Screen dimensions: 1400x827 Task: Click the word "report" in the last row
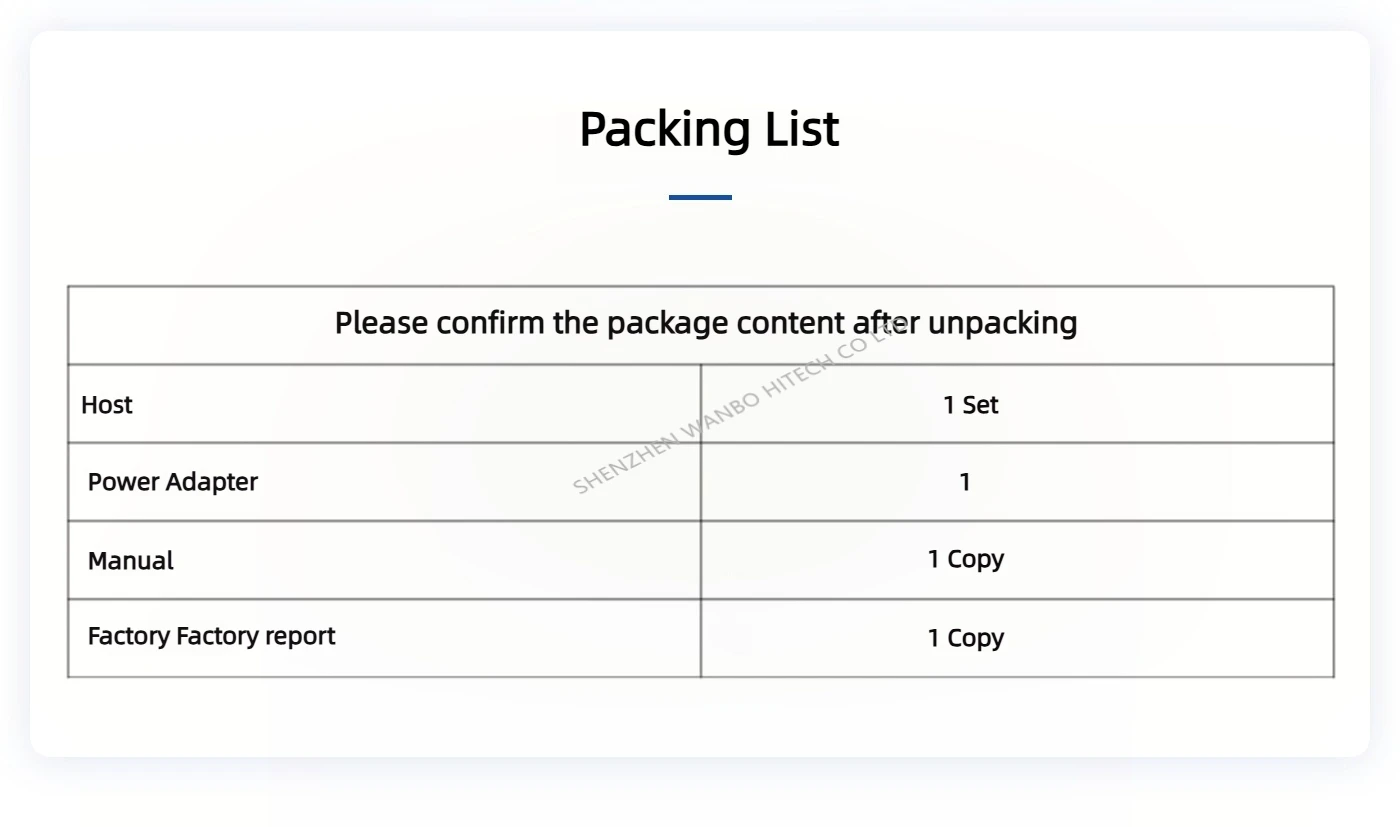tap(300, 636)
